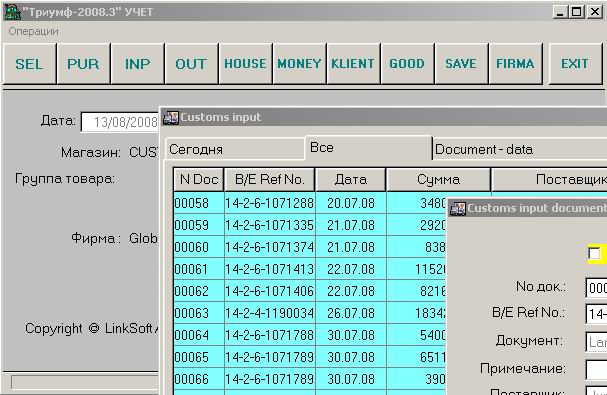
Task: Sort by the N Doc column header
Action: 199,180
